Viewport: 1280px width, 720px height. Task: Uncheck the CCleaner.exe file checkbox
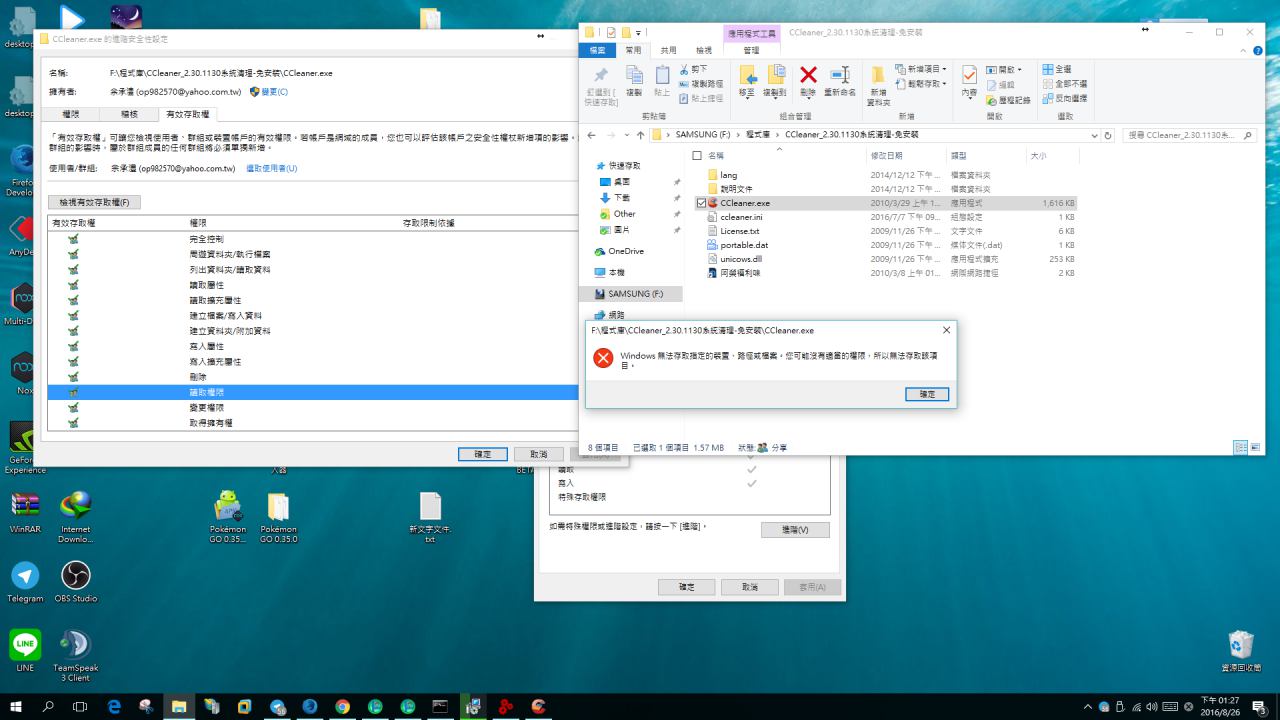click(701, 203)
